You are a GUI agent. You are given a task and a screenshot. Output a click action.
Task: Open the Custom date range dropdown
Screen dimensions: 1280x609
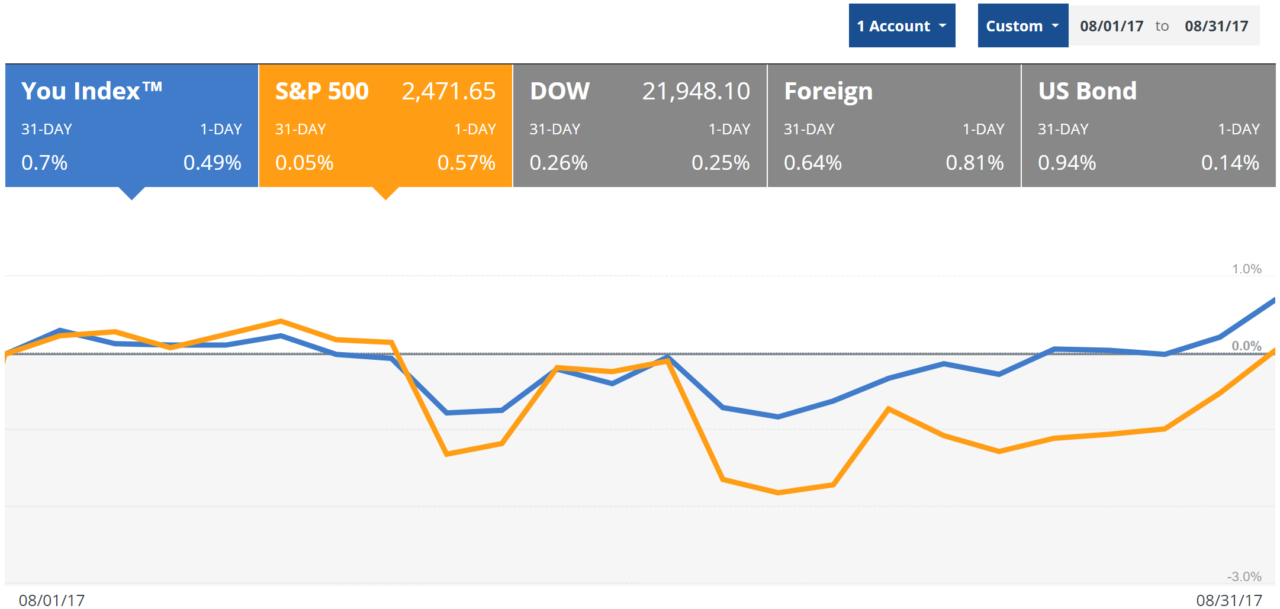tap(1022, 26)
